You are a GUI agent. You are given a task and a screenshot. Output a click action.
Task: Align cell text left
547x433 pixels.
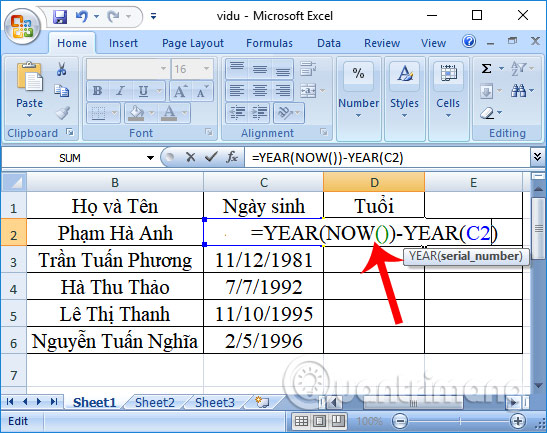(x=237, y=91)
